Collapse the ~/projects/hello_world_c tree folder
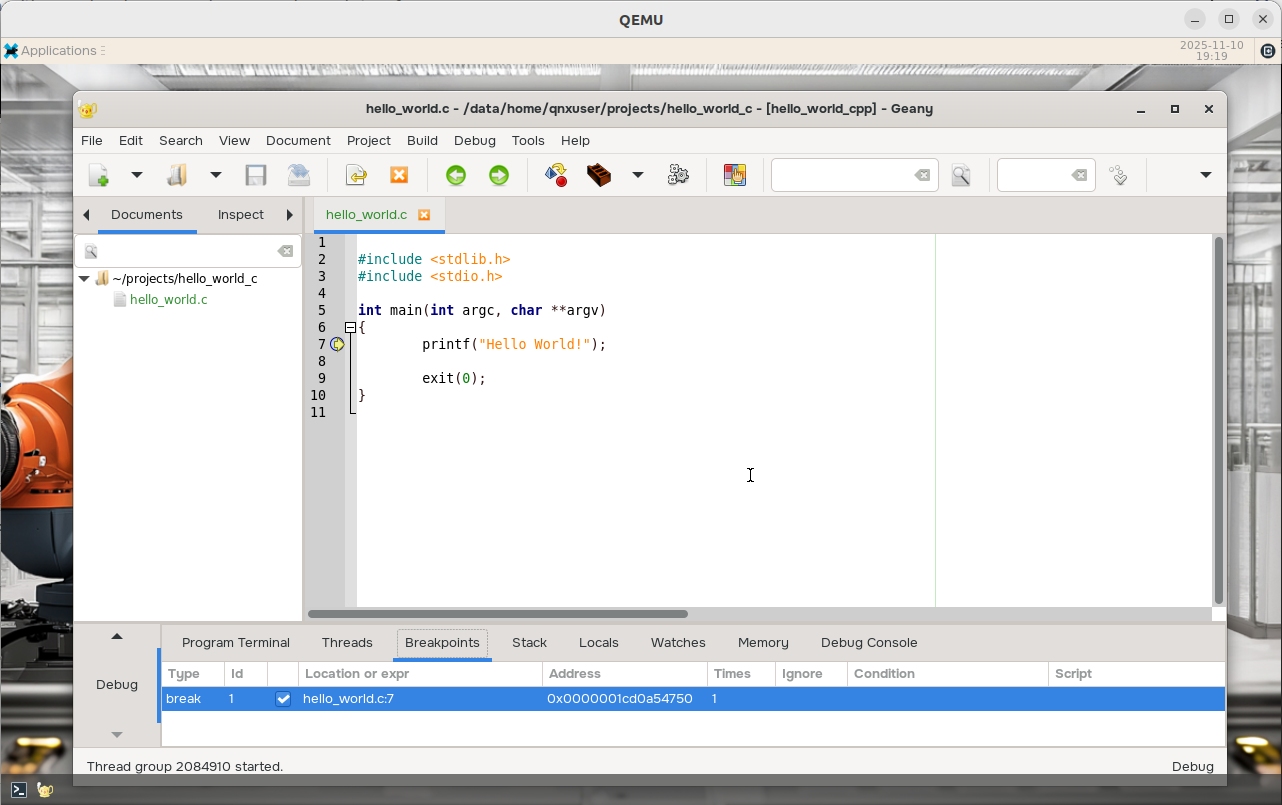Screen dimensions: 1282x805 pyautogui.click(x=84, y=279)
